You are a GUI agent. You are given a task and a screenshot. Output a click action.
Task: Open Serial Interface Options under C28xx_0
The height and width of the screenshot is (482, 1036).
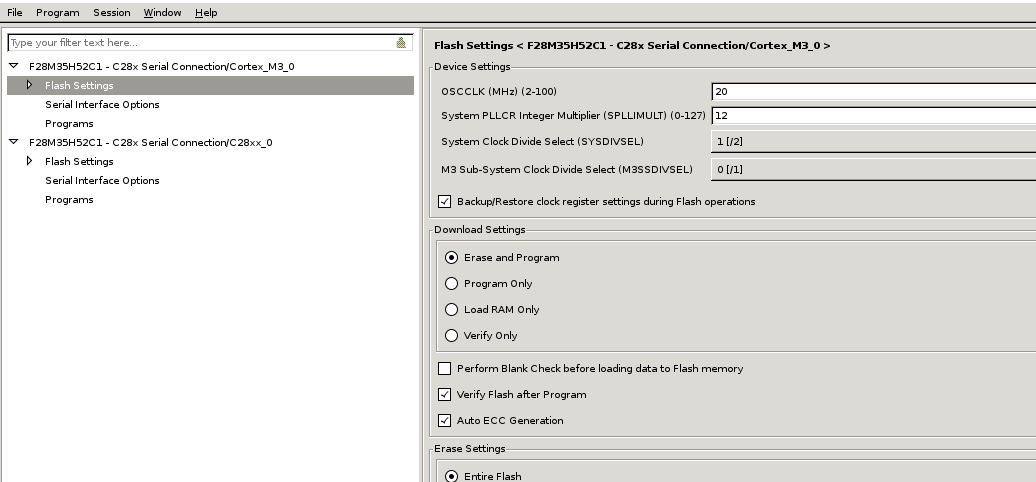[x=102, y=180]
